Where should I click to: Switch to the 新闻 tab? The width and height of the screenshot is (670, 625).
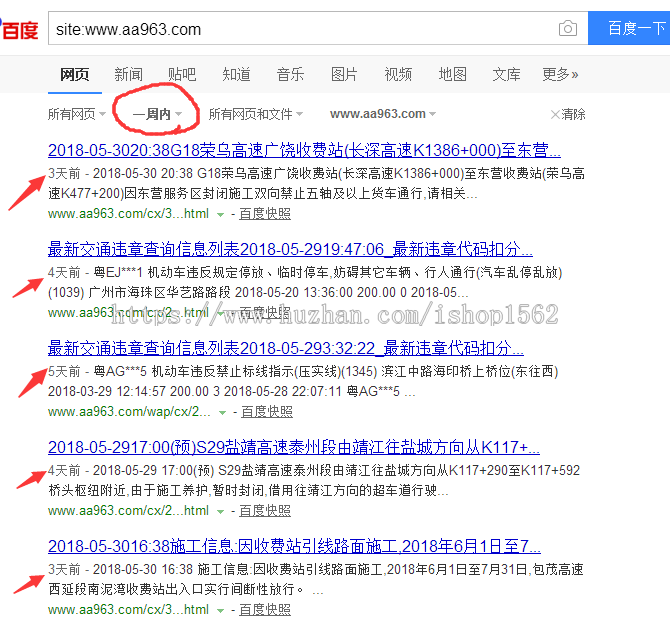pos(129,74)
